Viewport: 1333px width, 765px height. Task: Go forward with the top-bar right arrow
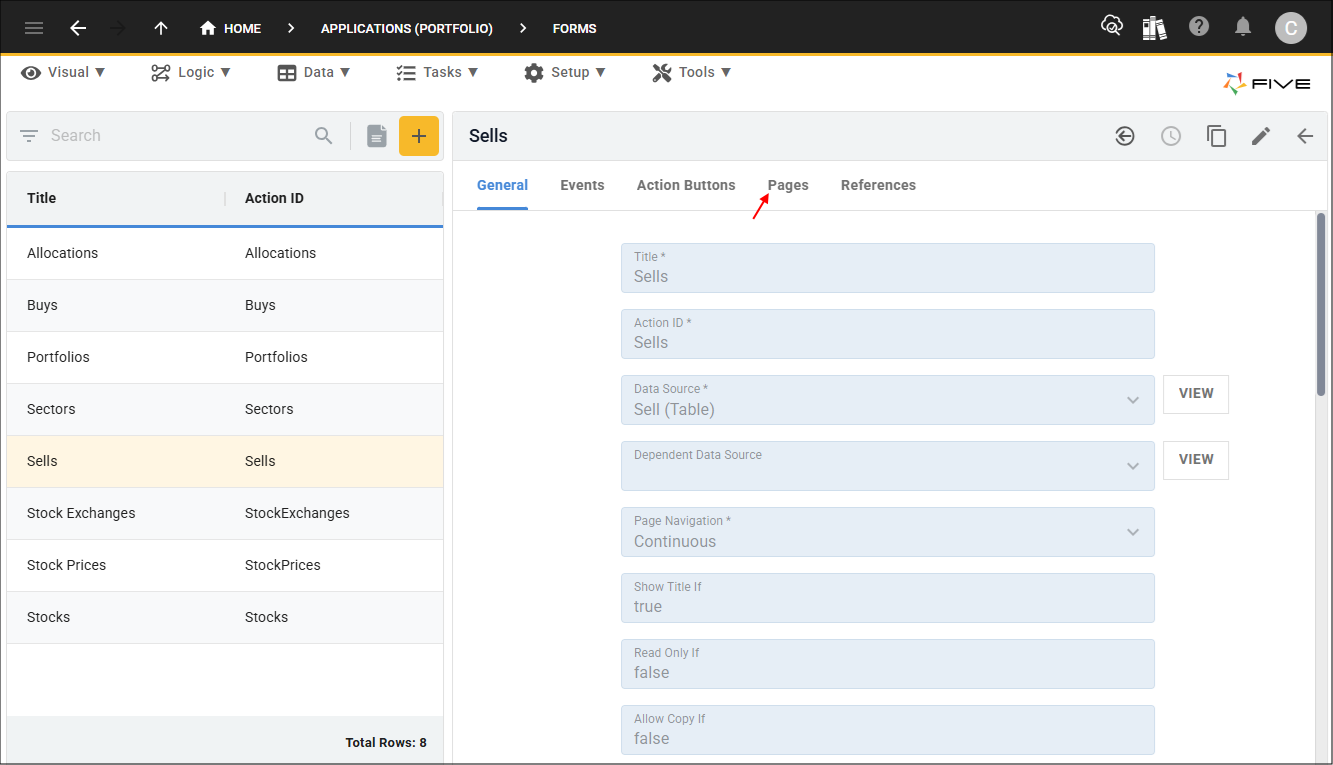(118, 28)
